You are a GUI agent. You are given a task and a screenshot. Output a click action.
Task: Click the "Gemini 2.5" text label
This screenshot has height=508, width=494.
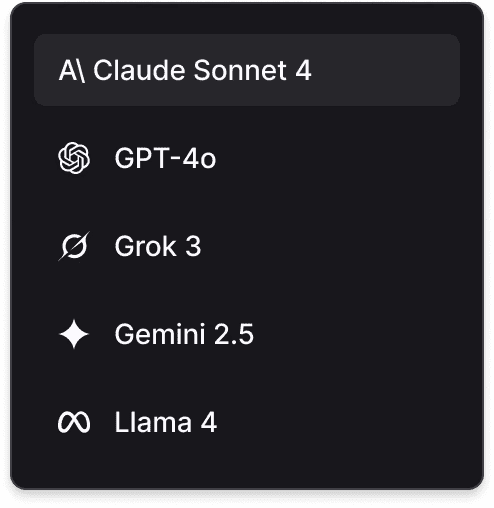point(184,334)
